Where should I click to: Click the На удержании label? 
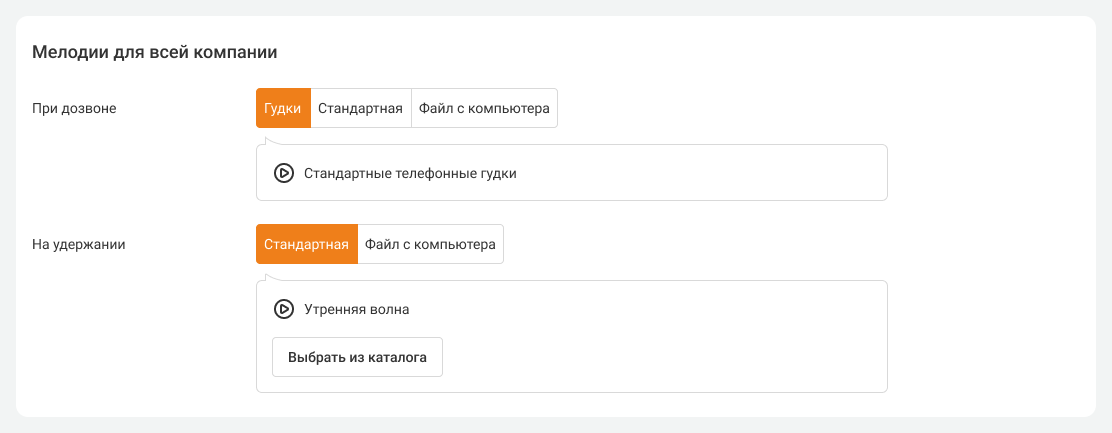[x=79, y=244]
